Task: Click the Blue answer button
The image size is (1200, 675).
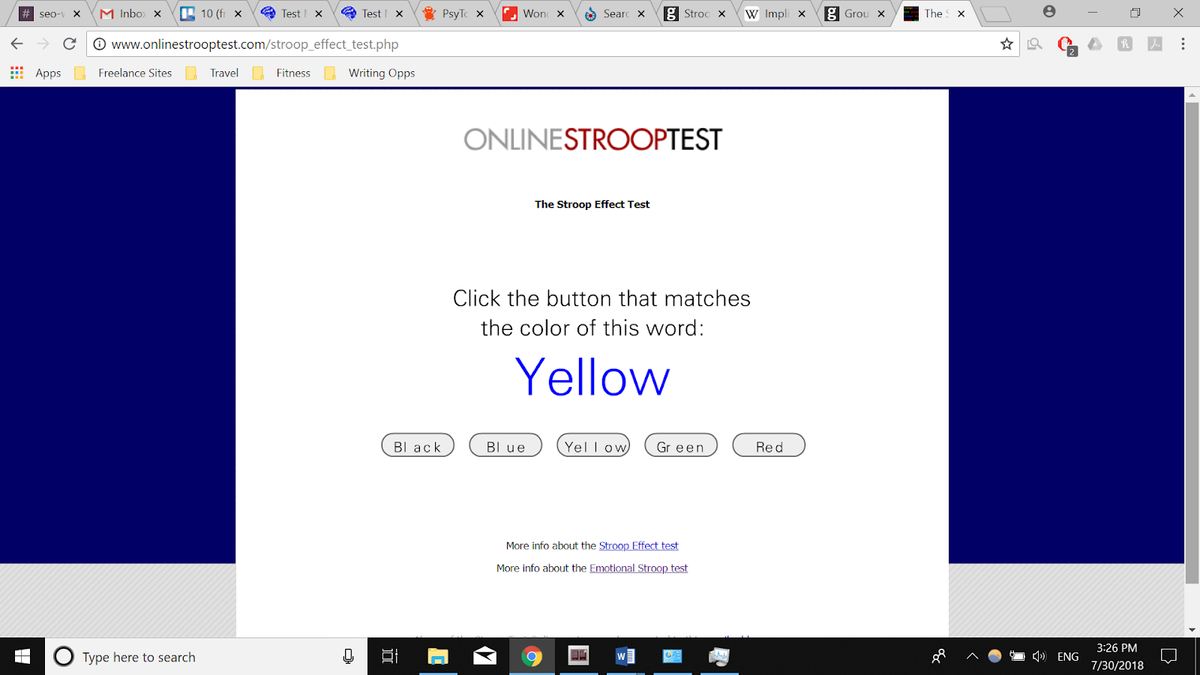Action: 505,446
